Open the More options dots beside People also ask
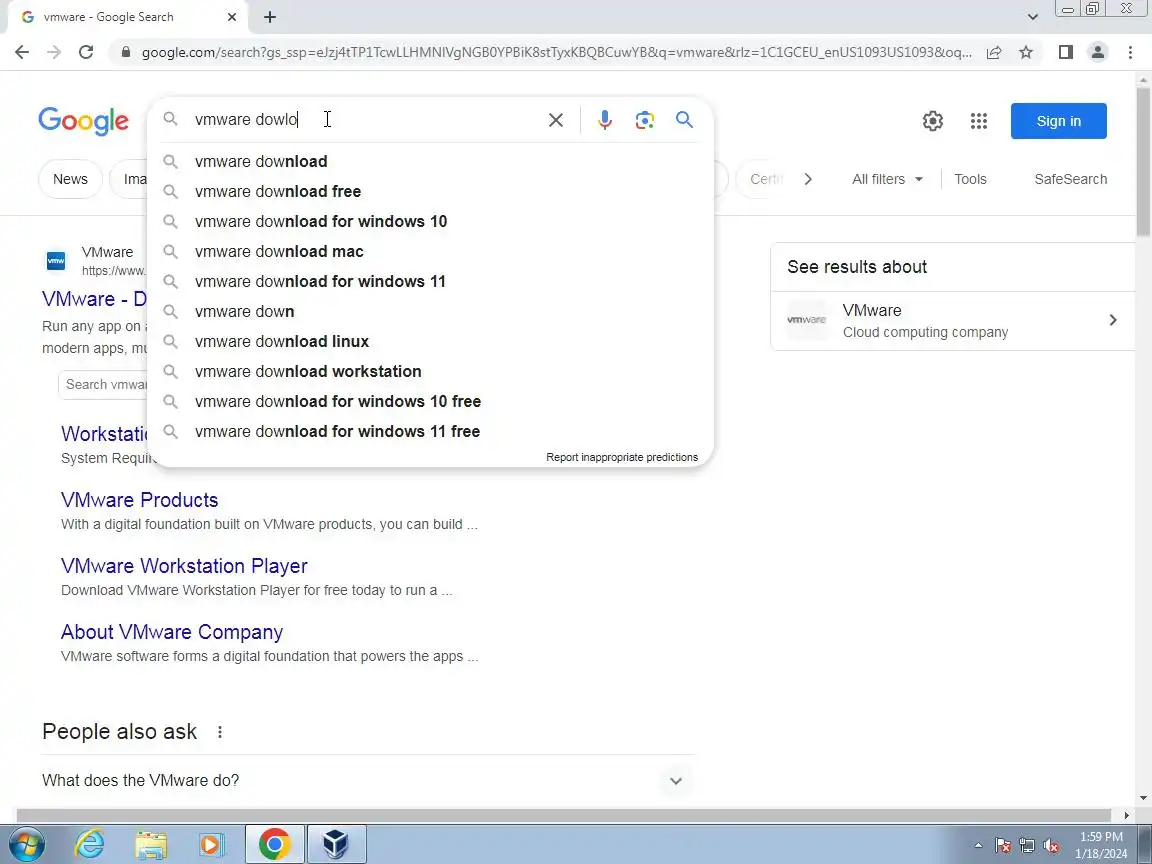Image resolution: width=1152 pixels, height=864 pixels. 220,732
